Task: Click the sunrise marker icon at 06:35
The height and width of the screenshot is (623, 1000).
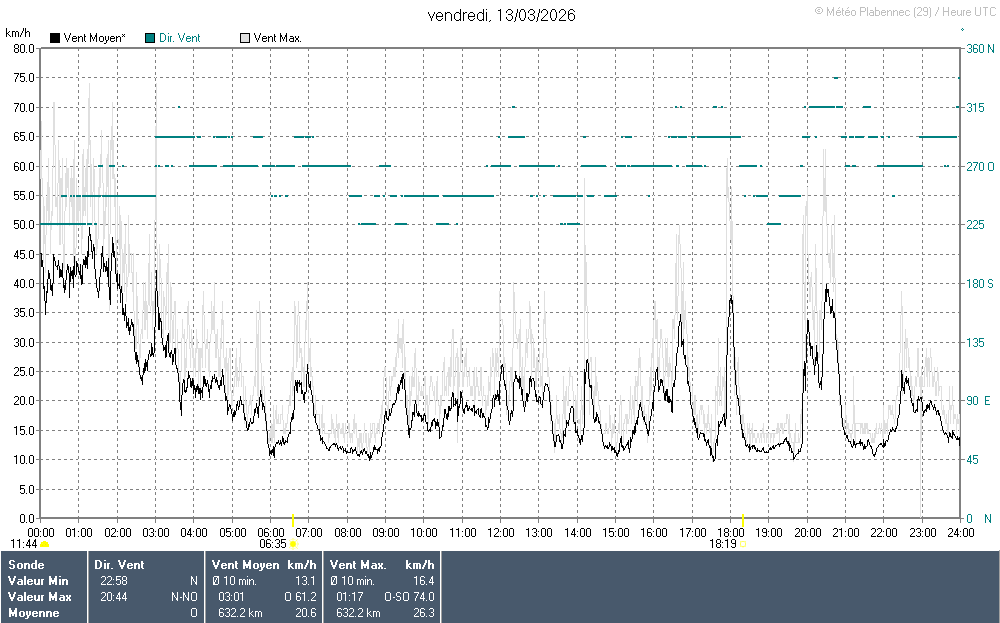Action: coord(293,544)
